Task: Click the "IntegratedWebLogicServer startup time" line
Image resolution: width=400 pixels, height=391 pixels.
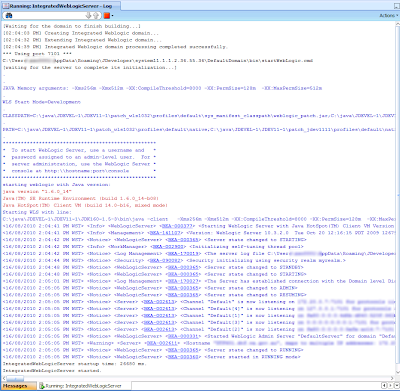Action: (74, 364)
